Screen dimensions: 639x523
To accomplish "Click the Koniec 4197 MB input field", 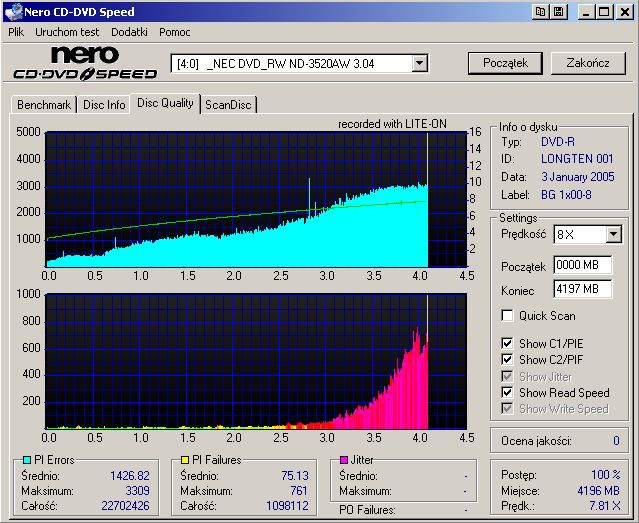I will pyautogui.click(x=583, y=289).
